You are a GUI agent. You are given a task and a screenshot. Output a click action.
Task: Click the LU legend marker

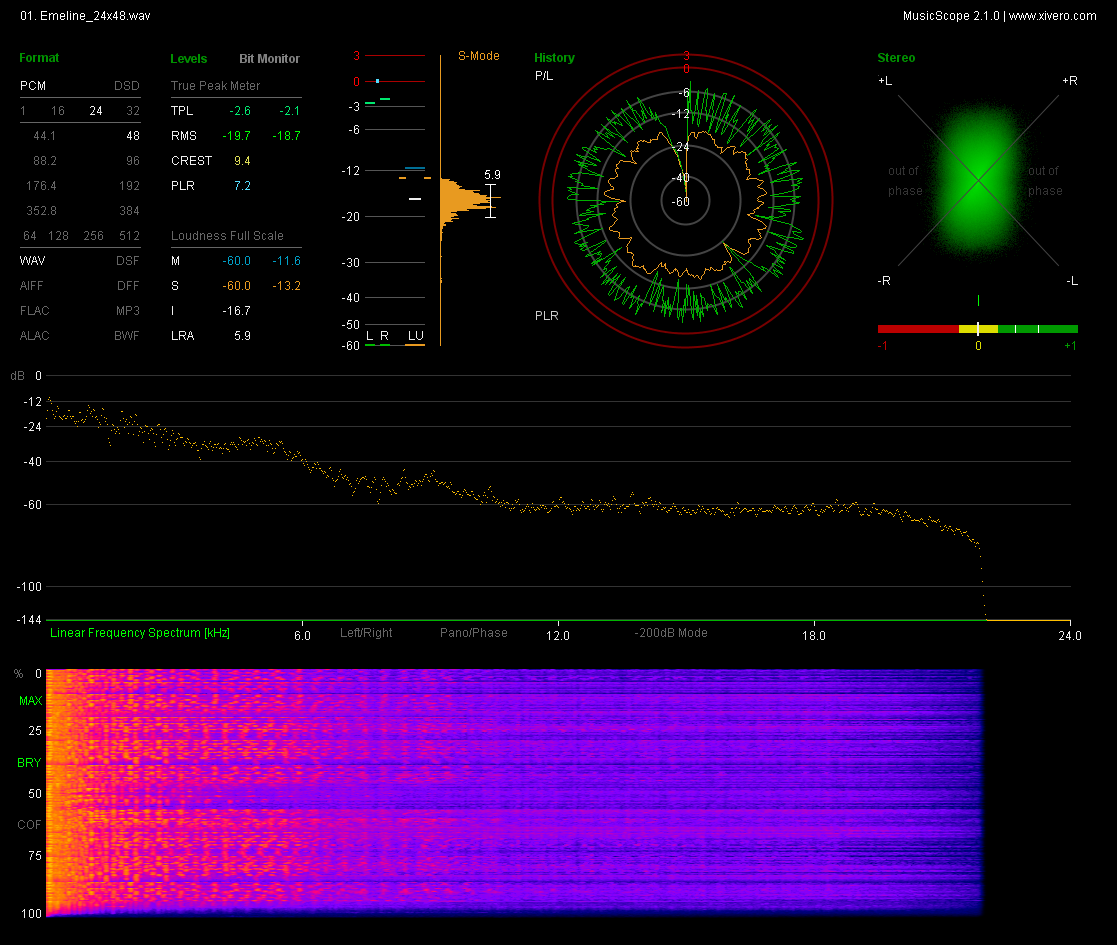414,336
